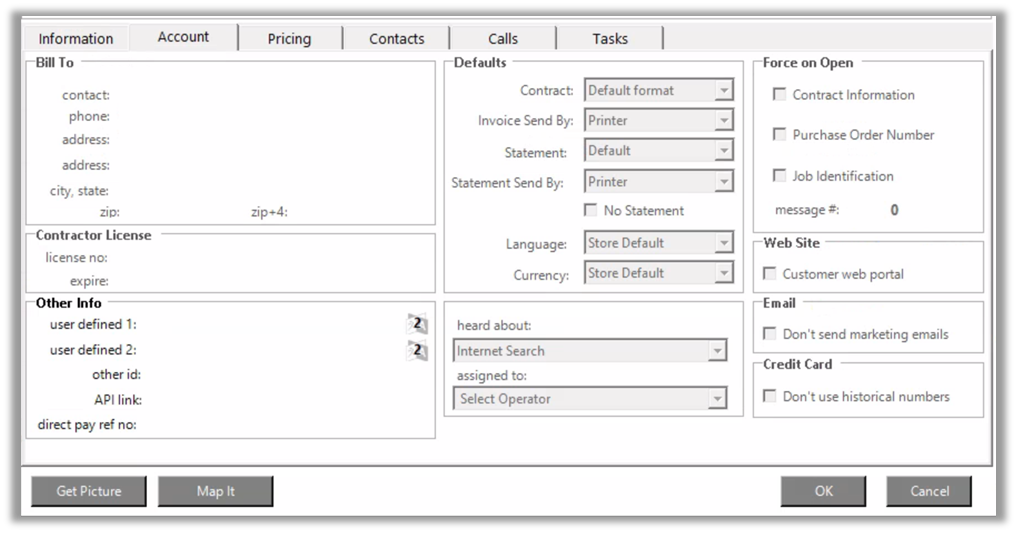
Task: Check the Purchase Order Number option
Action: coord(780,135)
